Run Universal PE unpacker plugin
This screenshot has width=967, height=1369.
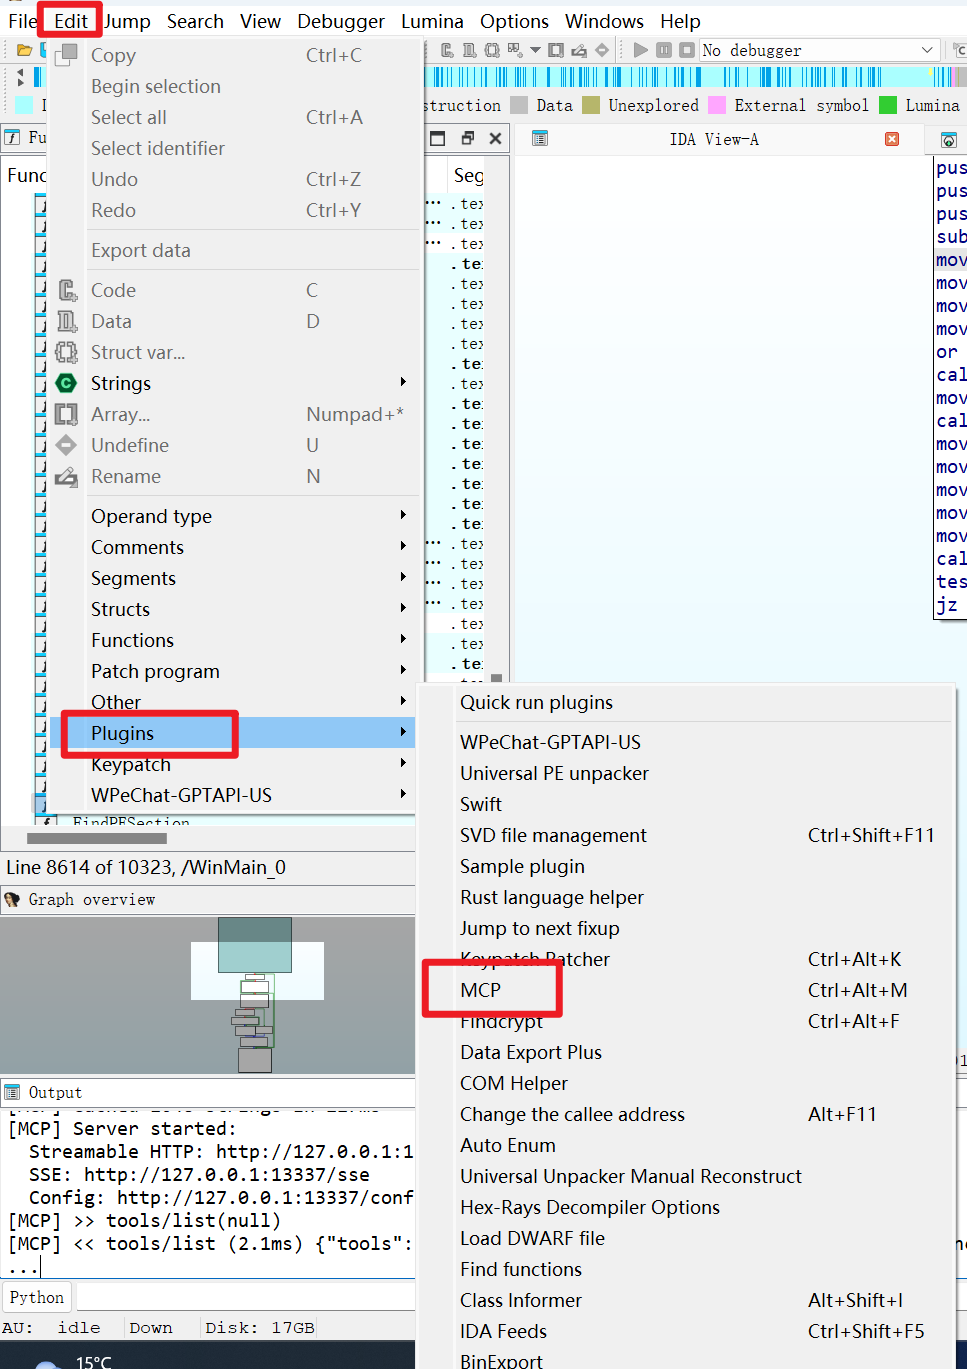(x=684, y=773)
